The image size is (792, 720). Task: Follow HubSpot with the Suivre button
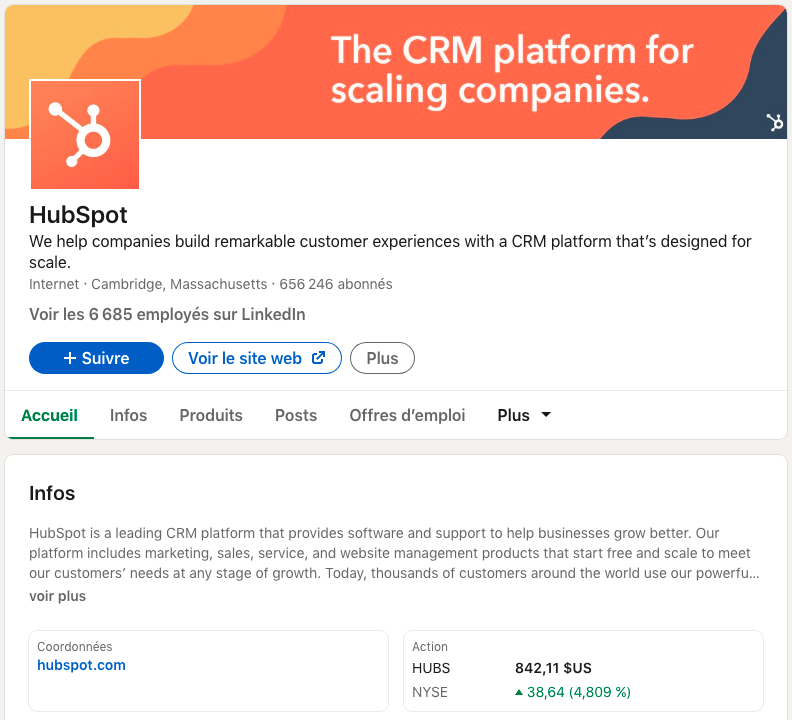point(96,358)
